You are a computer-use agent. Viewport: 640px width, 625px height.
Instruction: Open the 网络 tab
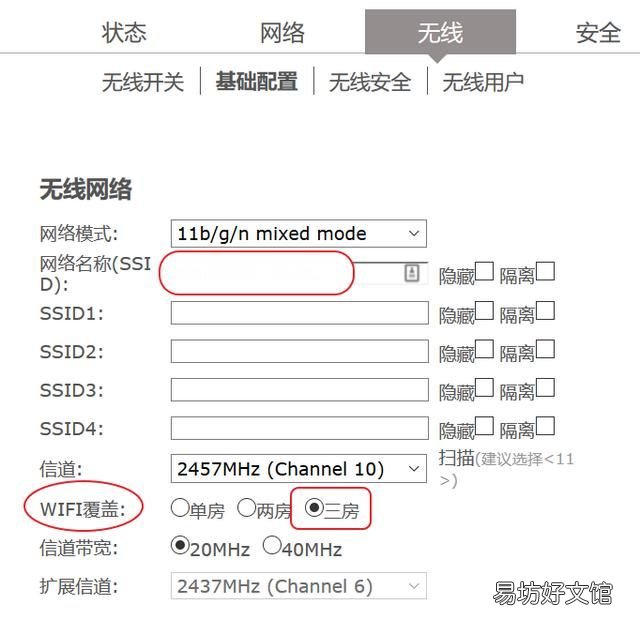tap(282, 33)
